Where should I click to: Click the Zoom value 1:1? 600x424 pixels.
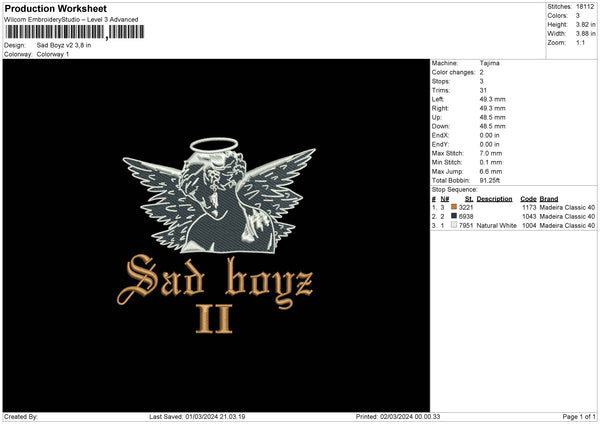click(580, 43)
